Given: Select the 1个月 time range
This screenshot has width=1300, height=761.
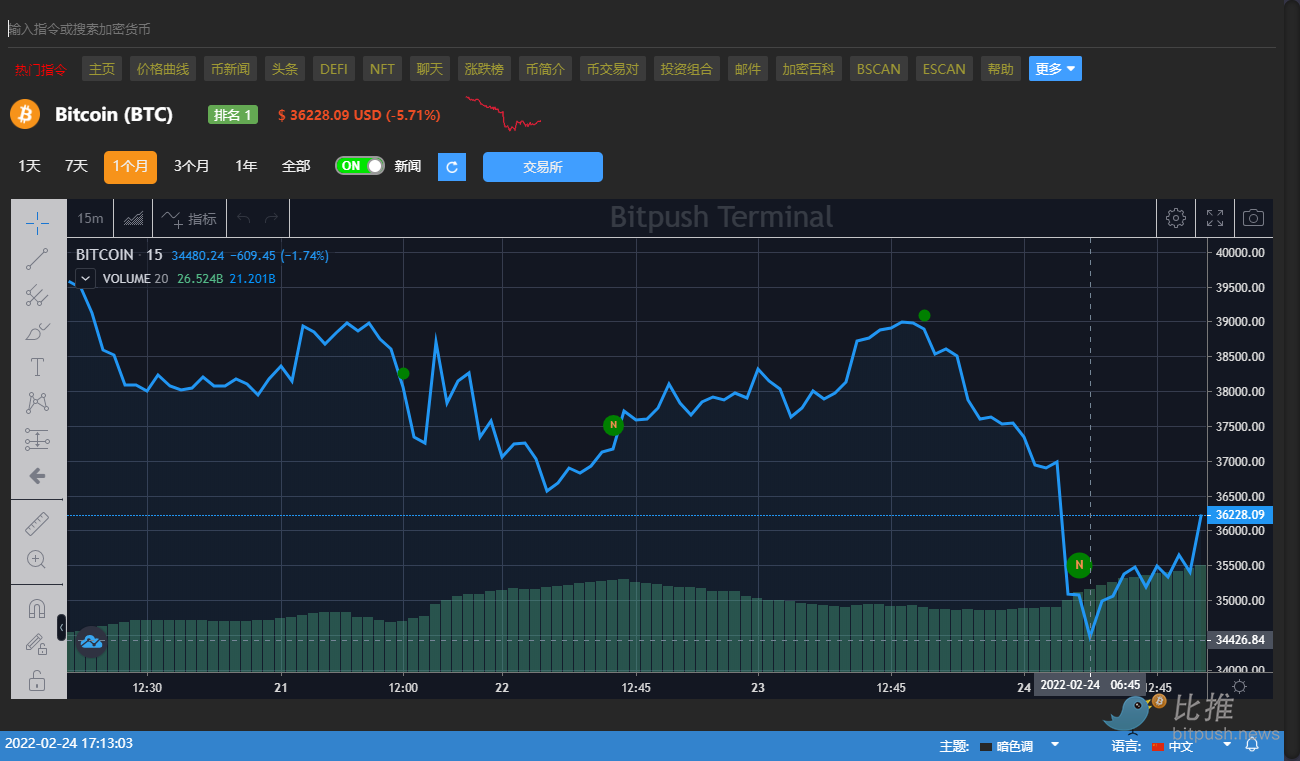Looking at the screenshot, I should coord(130,167).
